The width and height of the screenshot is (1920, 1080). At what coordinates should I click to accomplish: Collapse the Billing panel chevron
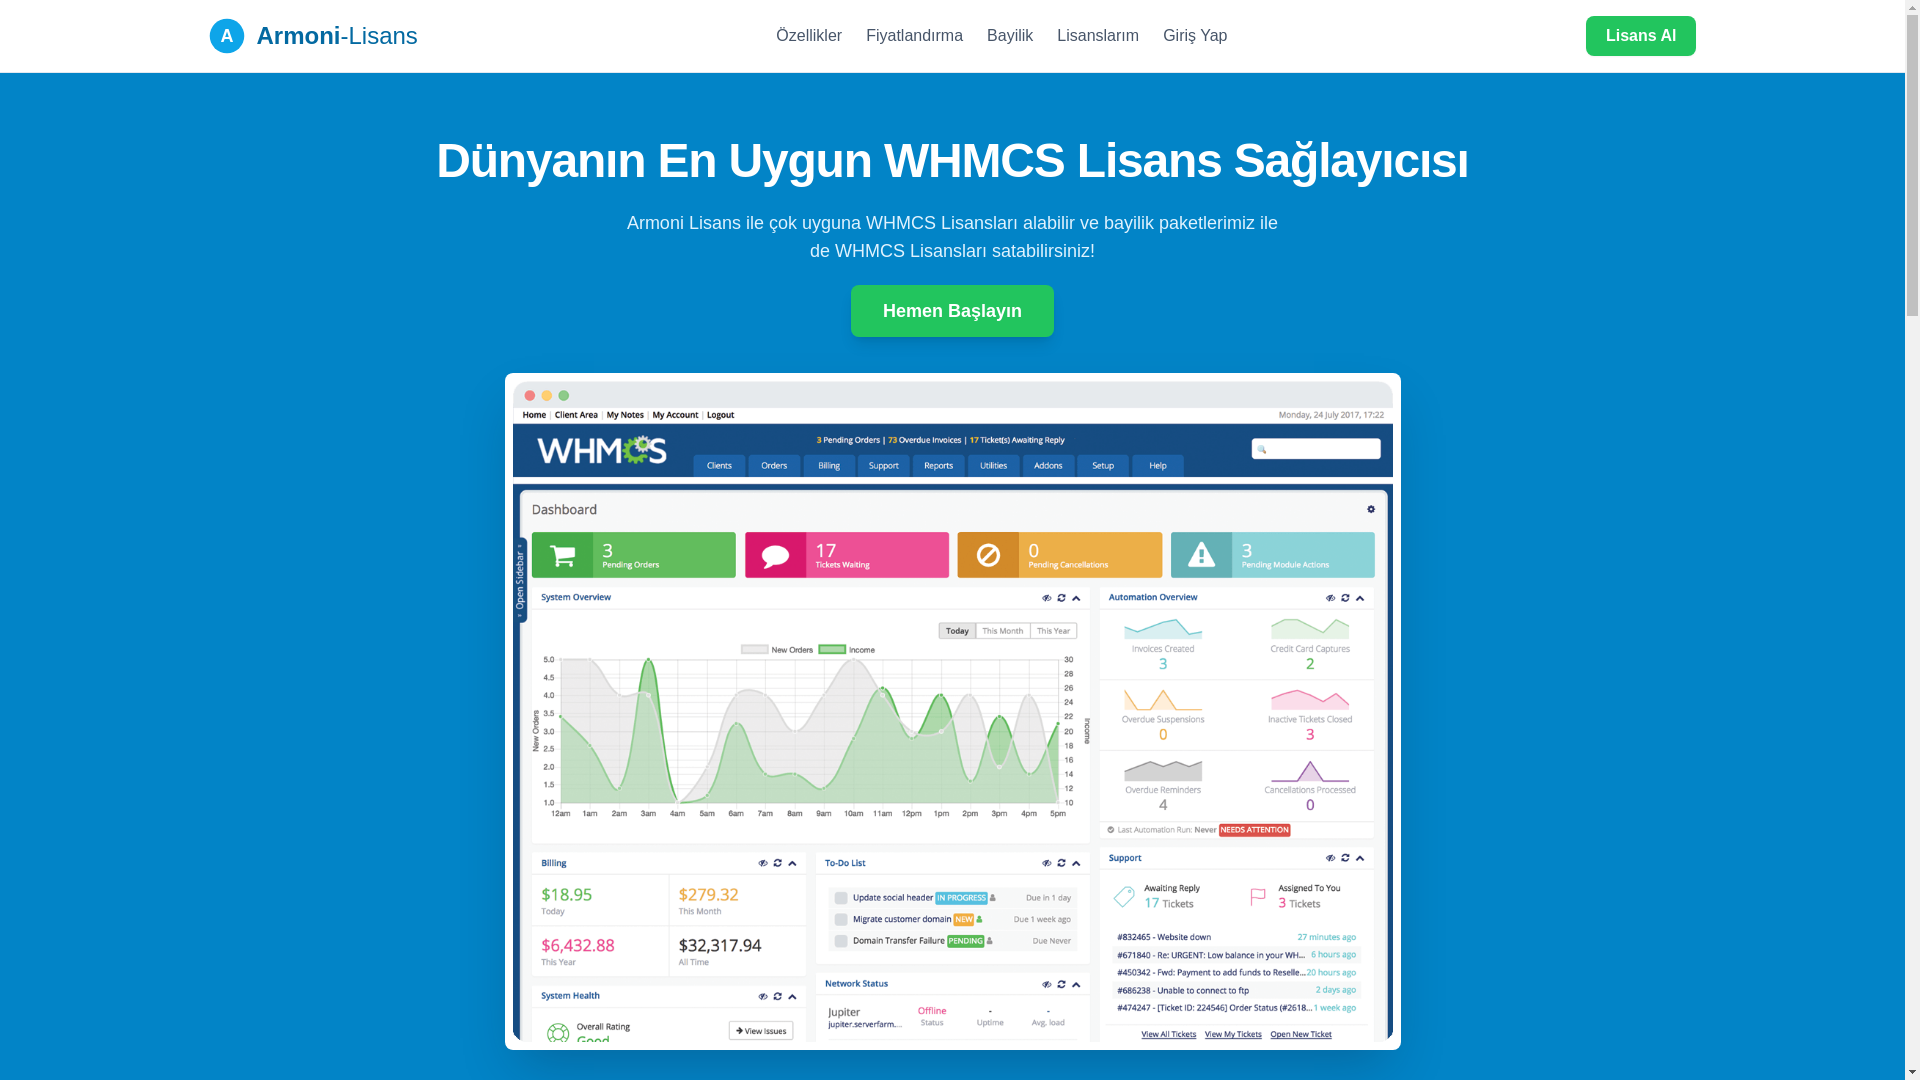pos(792,863)
